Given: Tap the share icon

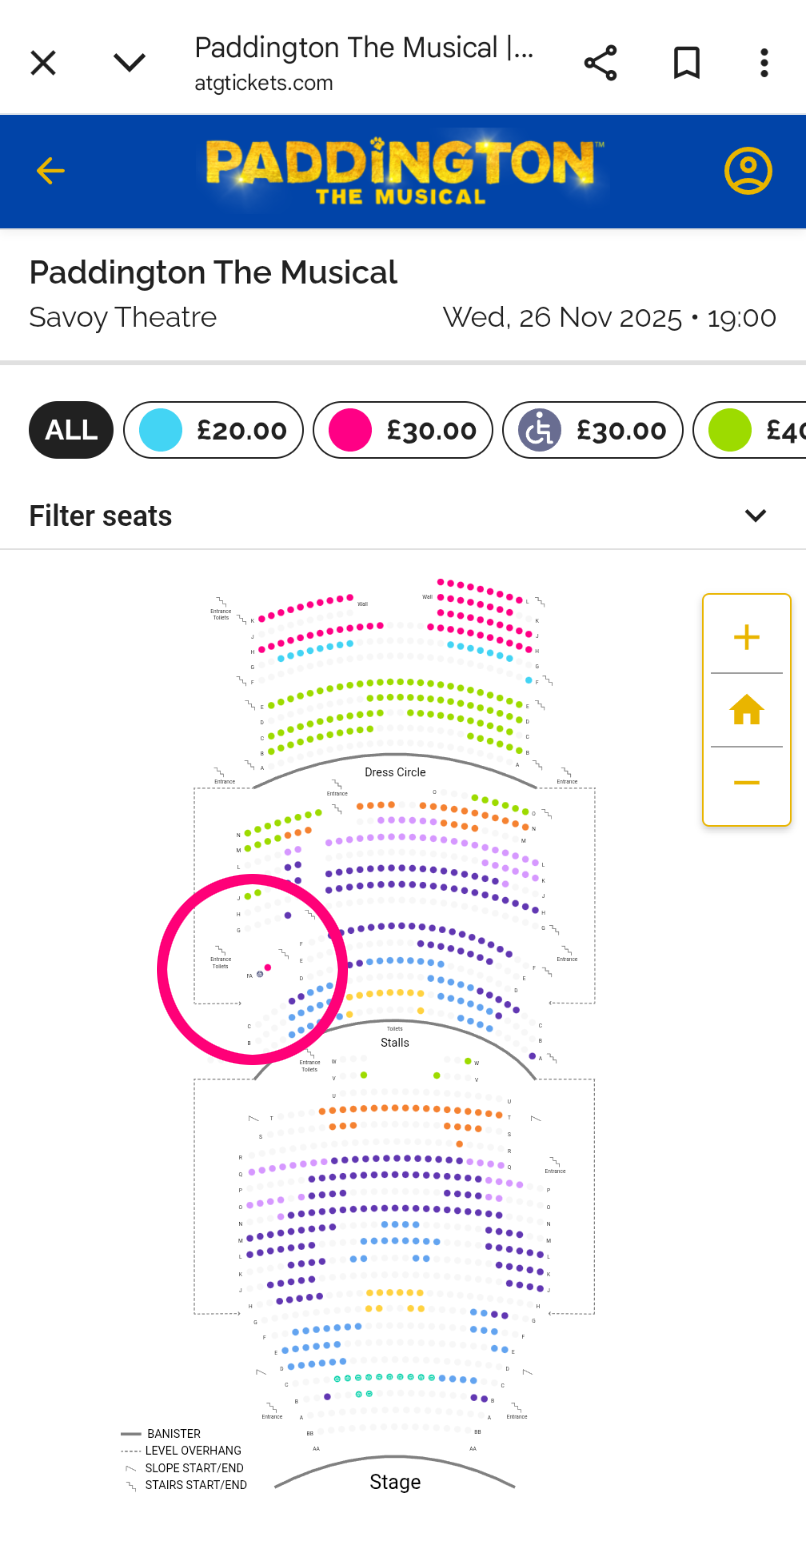Looking at the screenshot, I should [601, 63].
